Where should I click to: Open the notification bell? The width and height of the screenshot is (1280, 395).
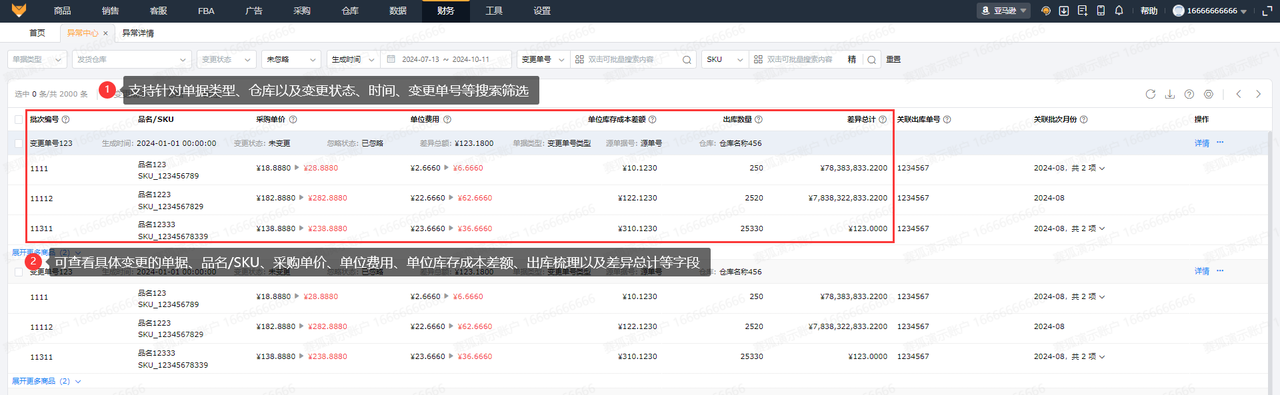[x=1119, y=11]
